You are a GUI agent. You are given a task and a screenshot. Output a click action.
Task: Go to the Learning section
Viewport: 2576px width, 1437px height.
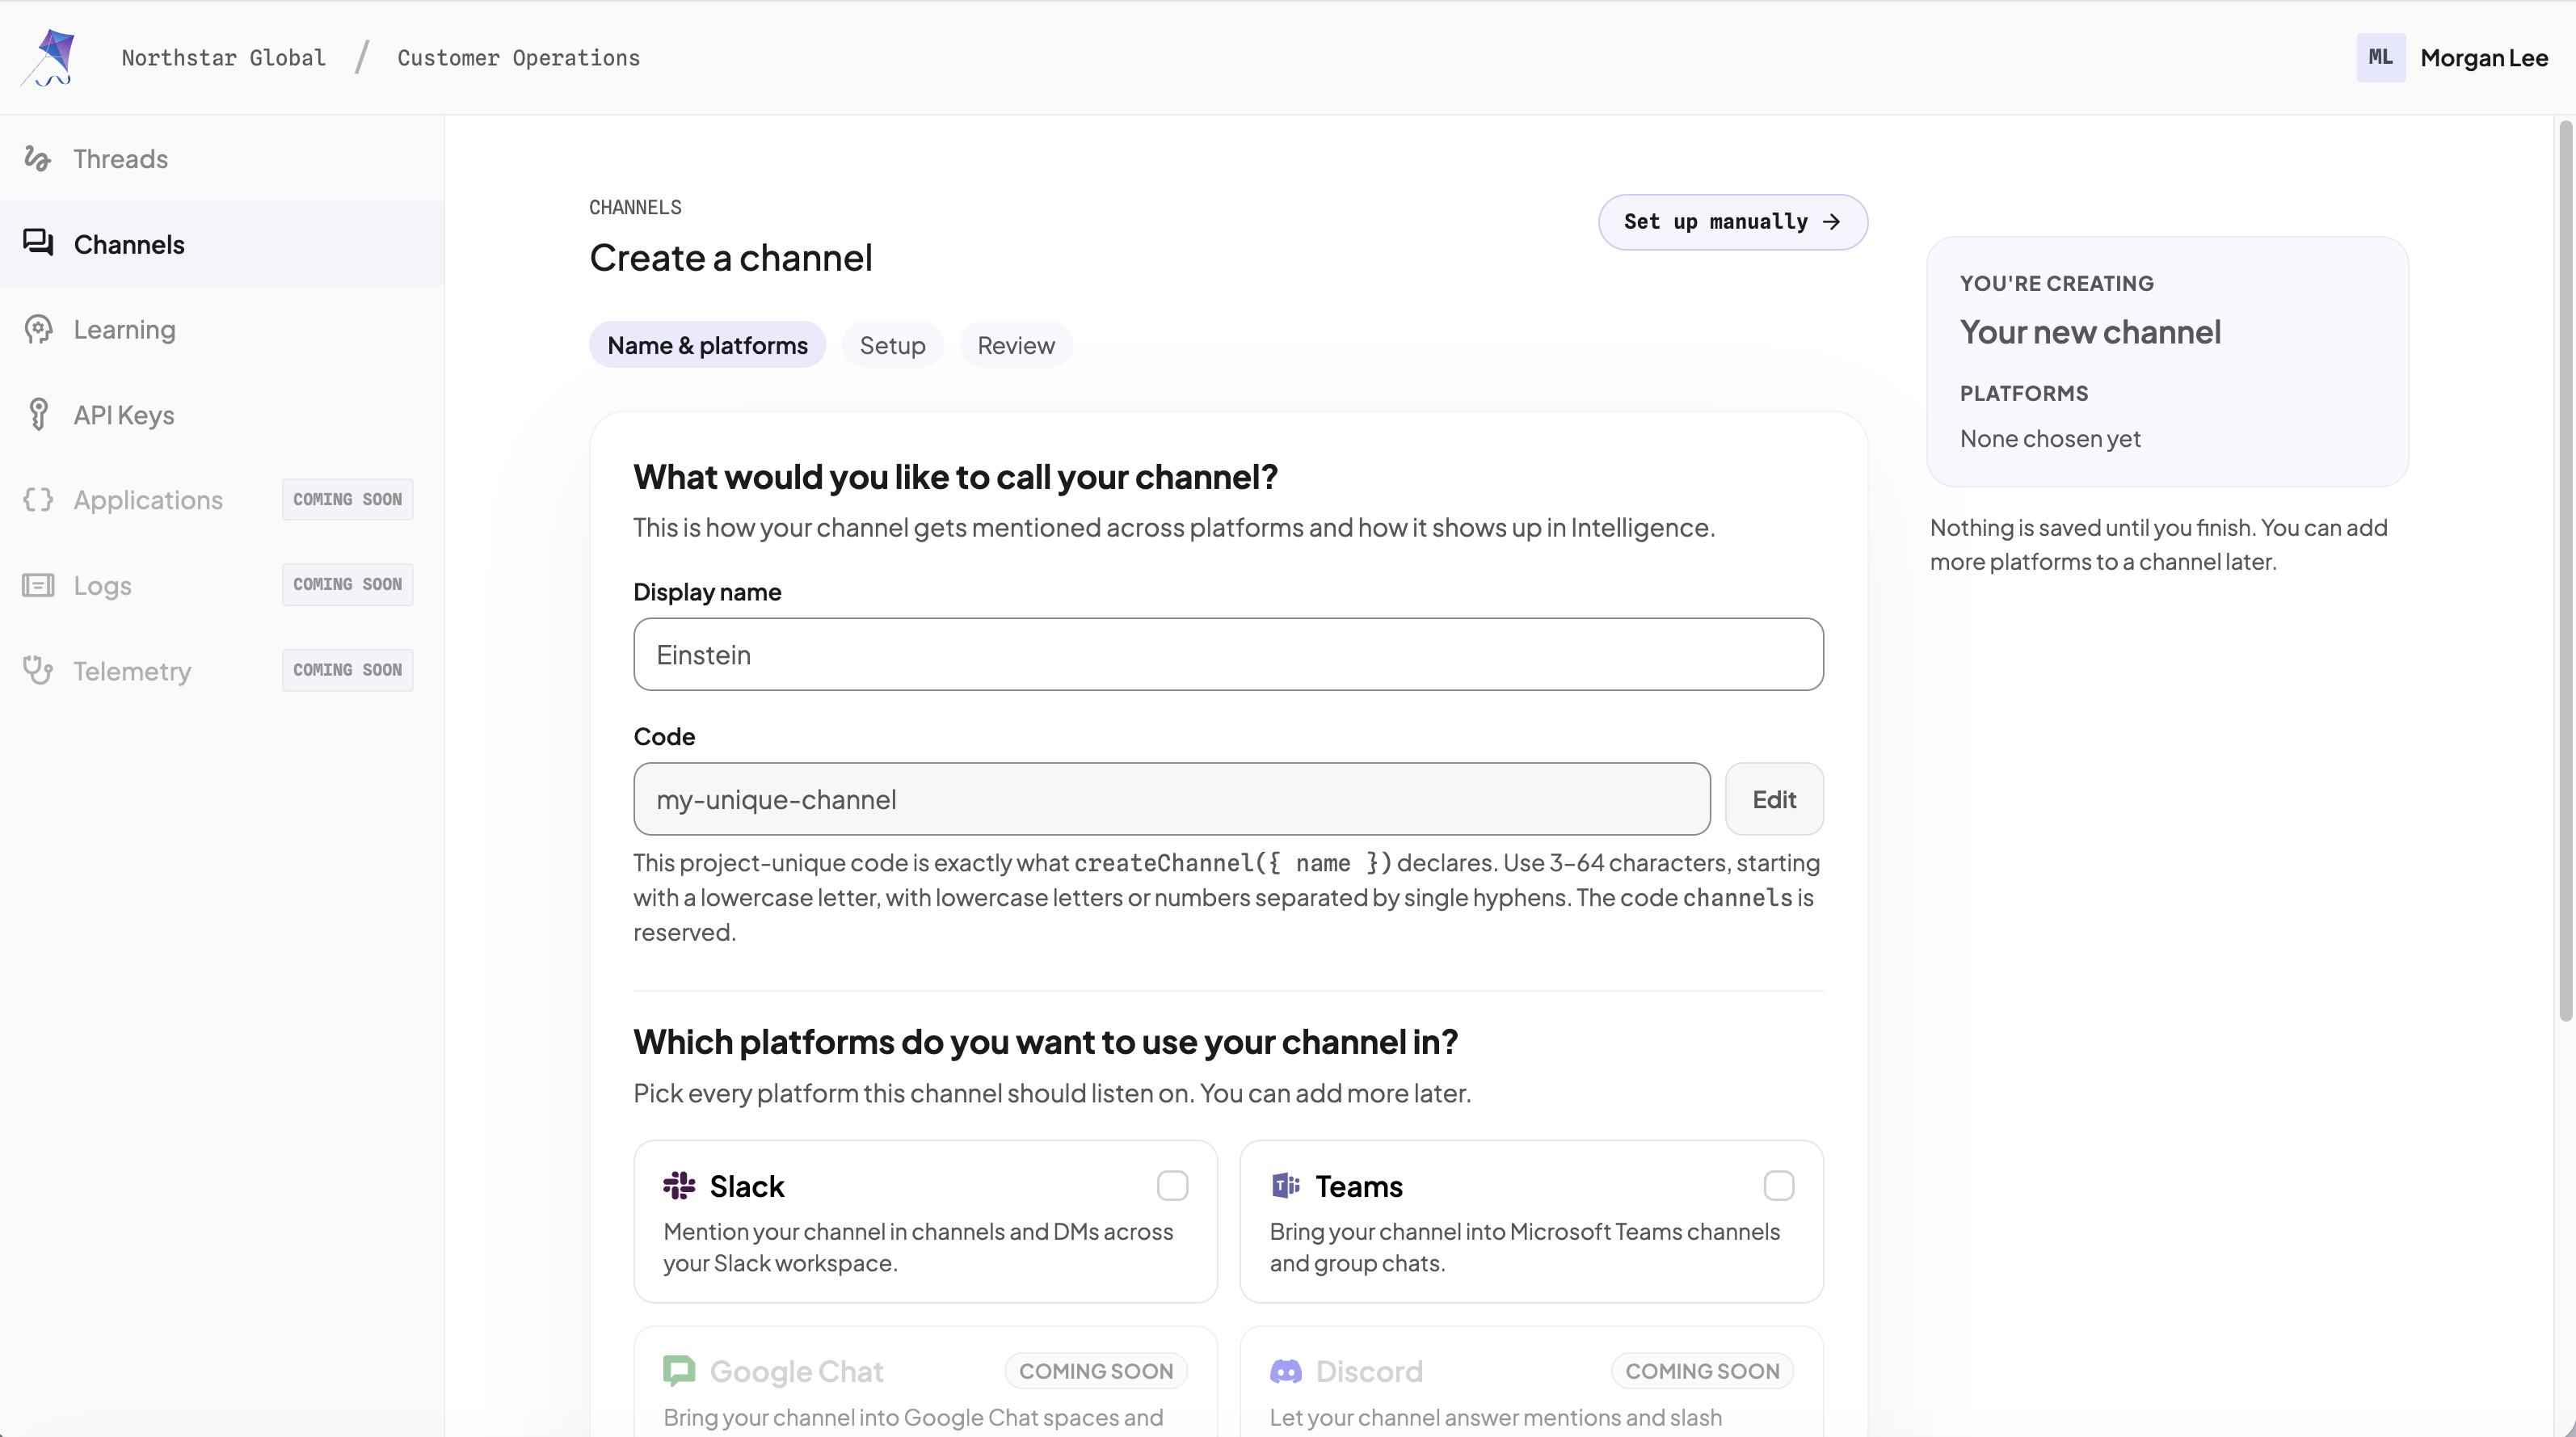(222, 329)
